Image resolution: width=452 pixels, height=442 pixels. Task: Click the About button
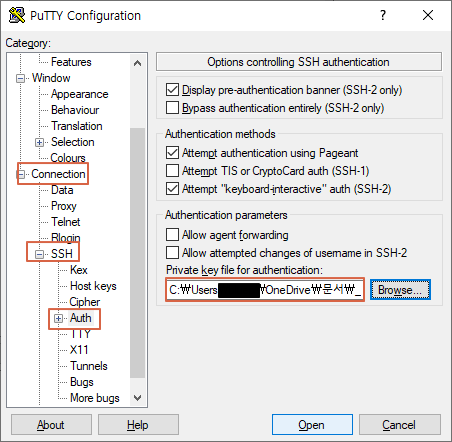tap(51, 425)
